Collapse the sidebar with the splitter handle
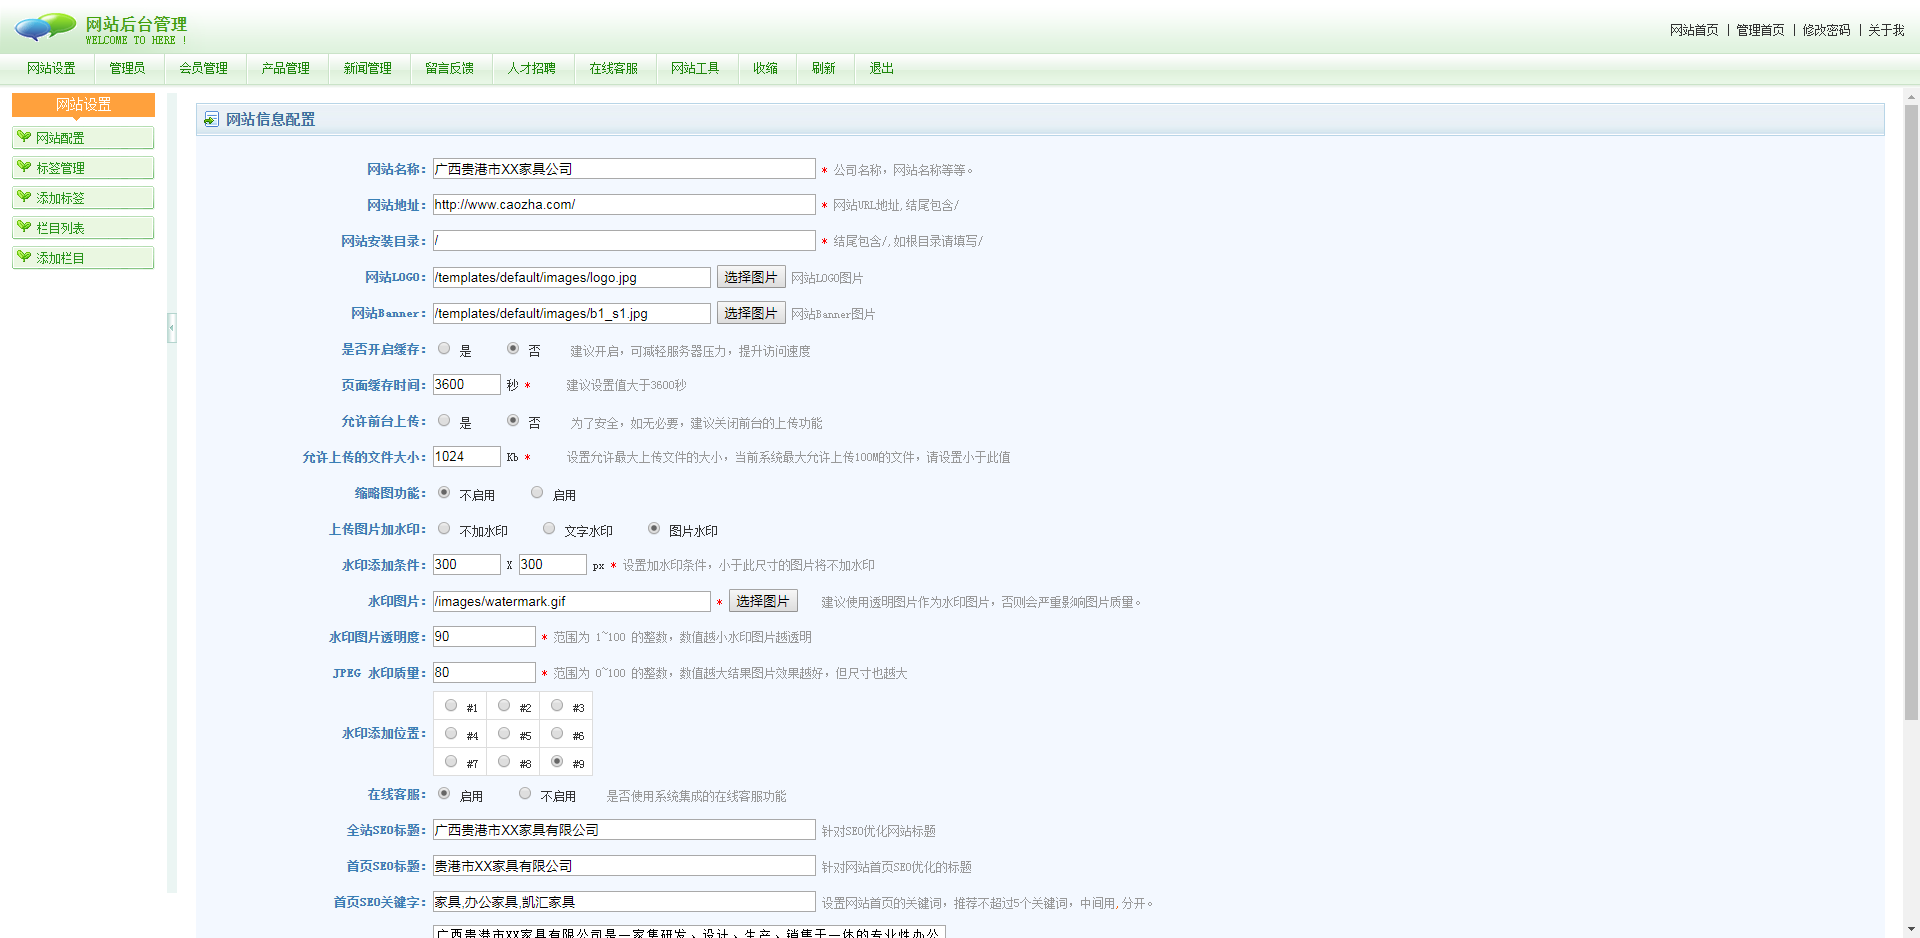This screenshot has width=1920, height=938. 172,327
